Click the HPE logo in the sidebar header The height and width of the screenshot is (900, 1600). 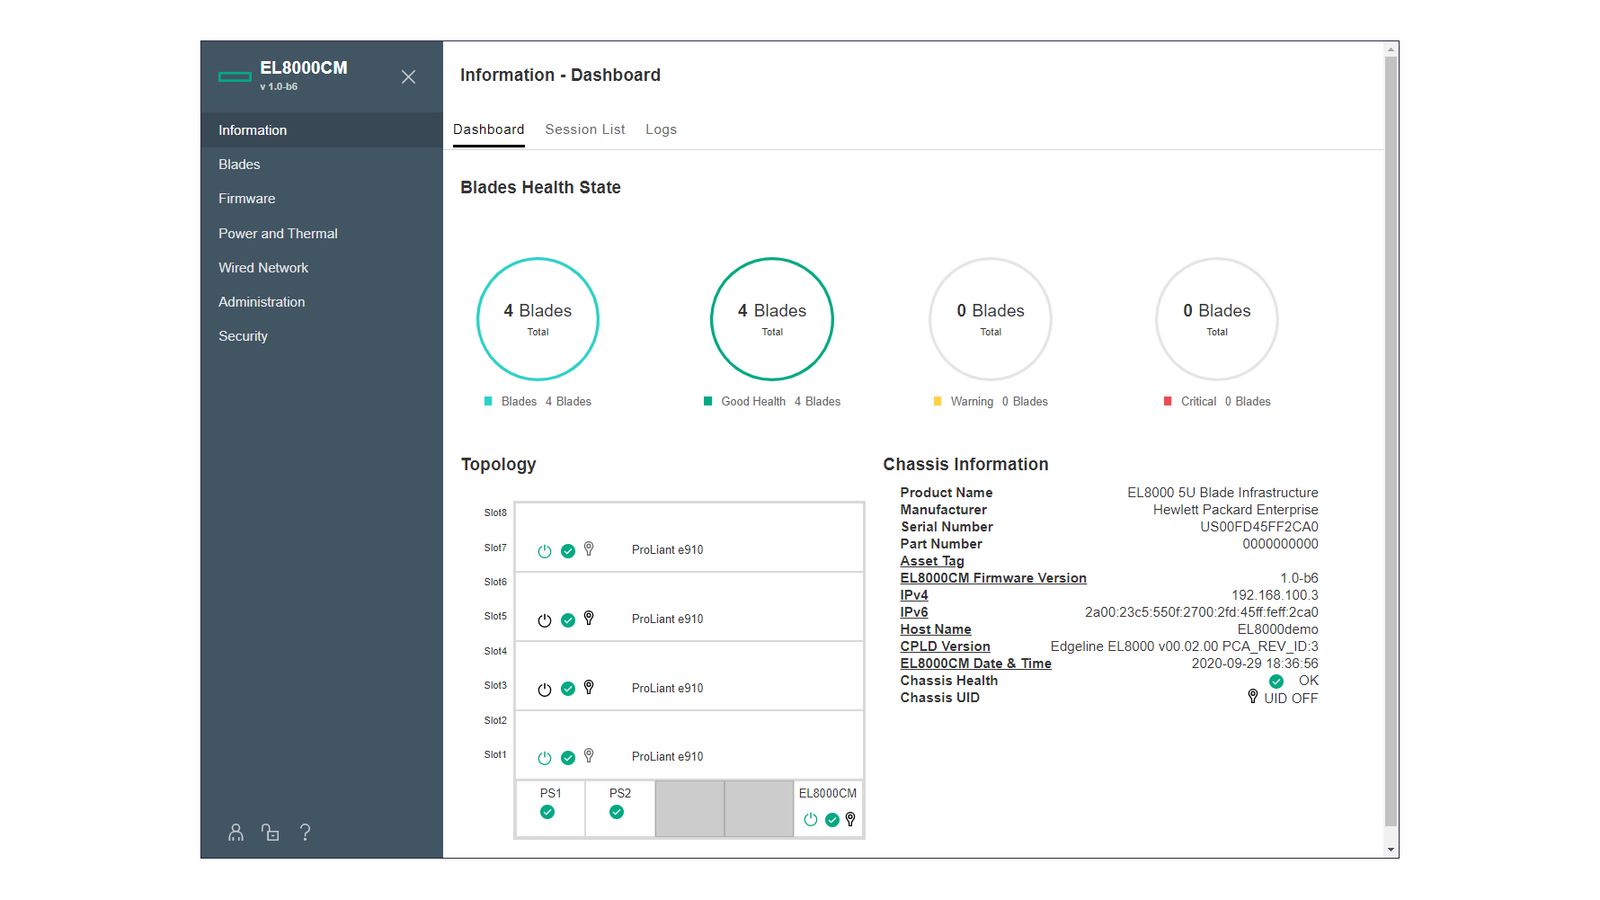click(233, 75)
